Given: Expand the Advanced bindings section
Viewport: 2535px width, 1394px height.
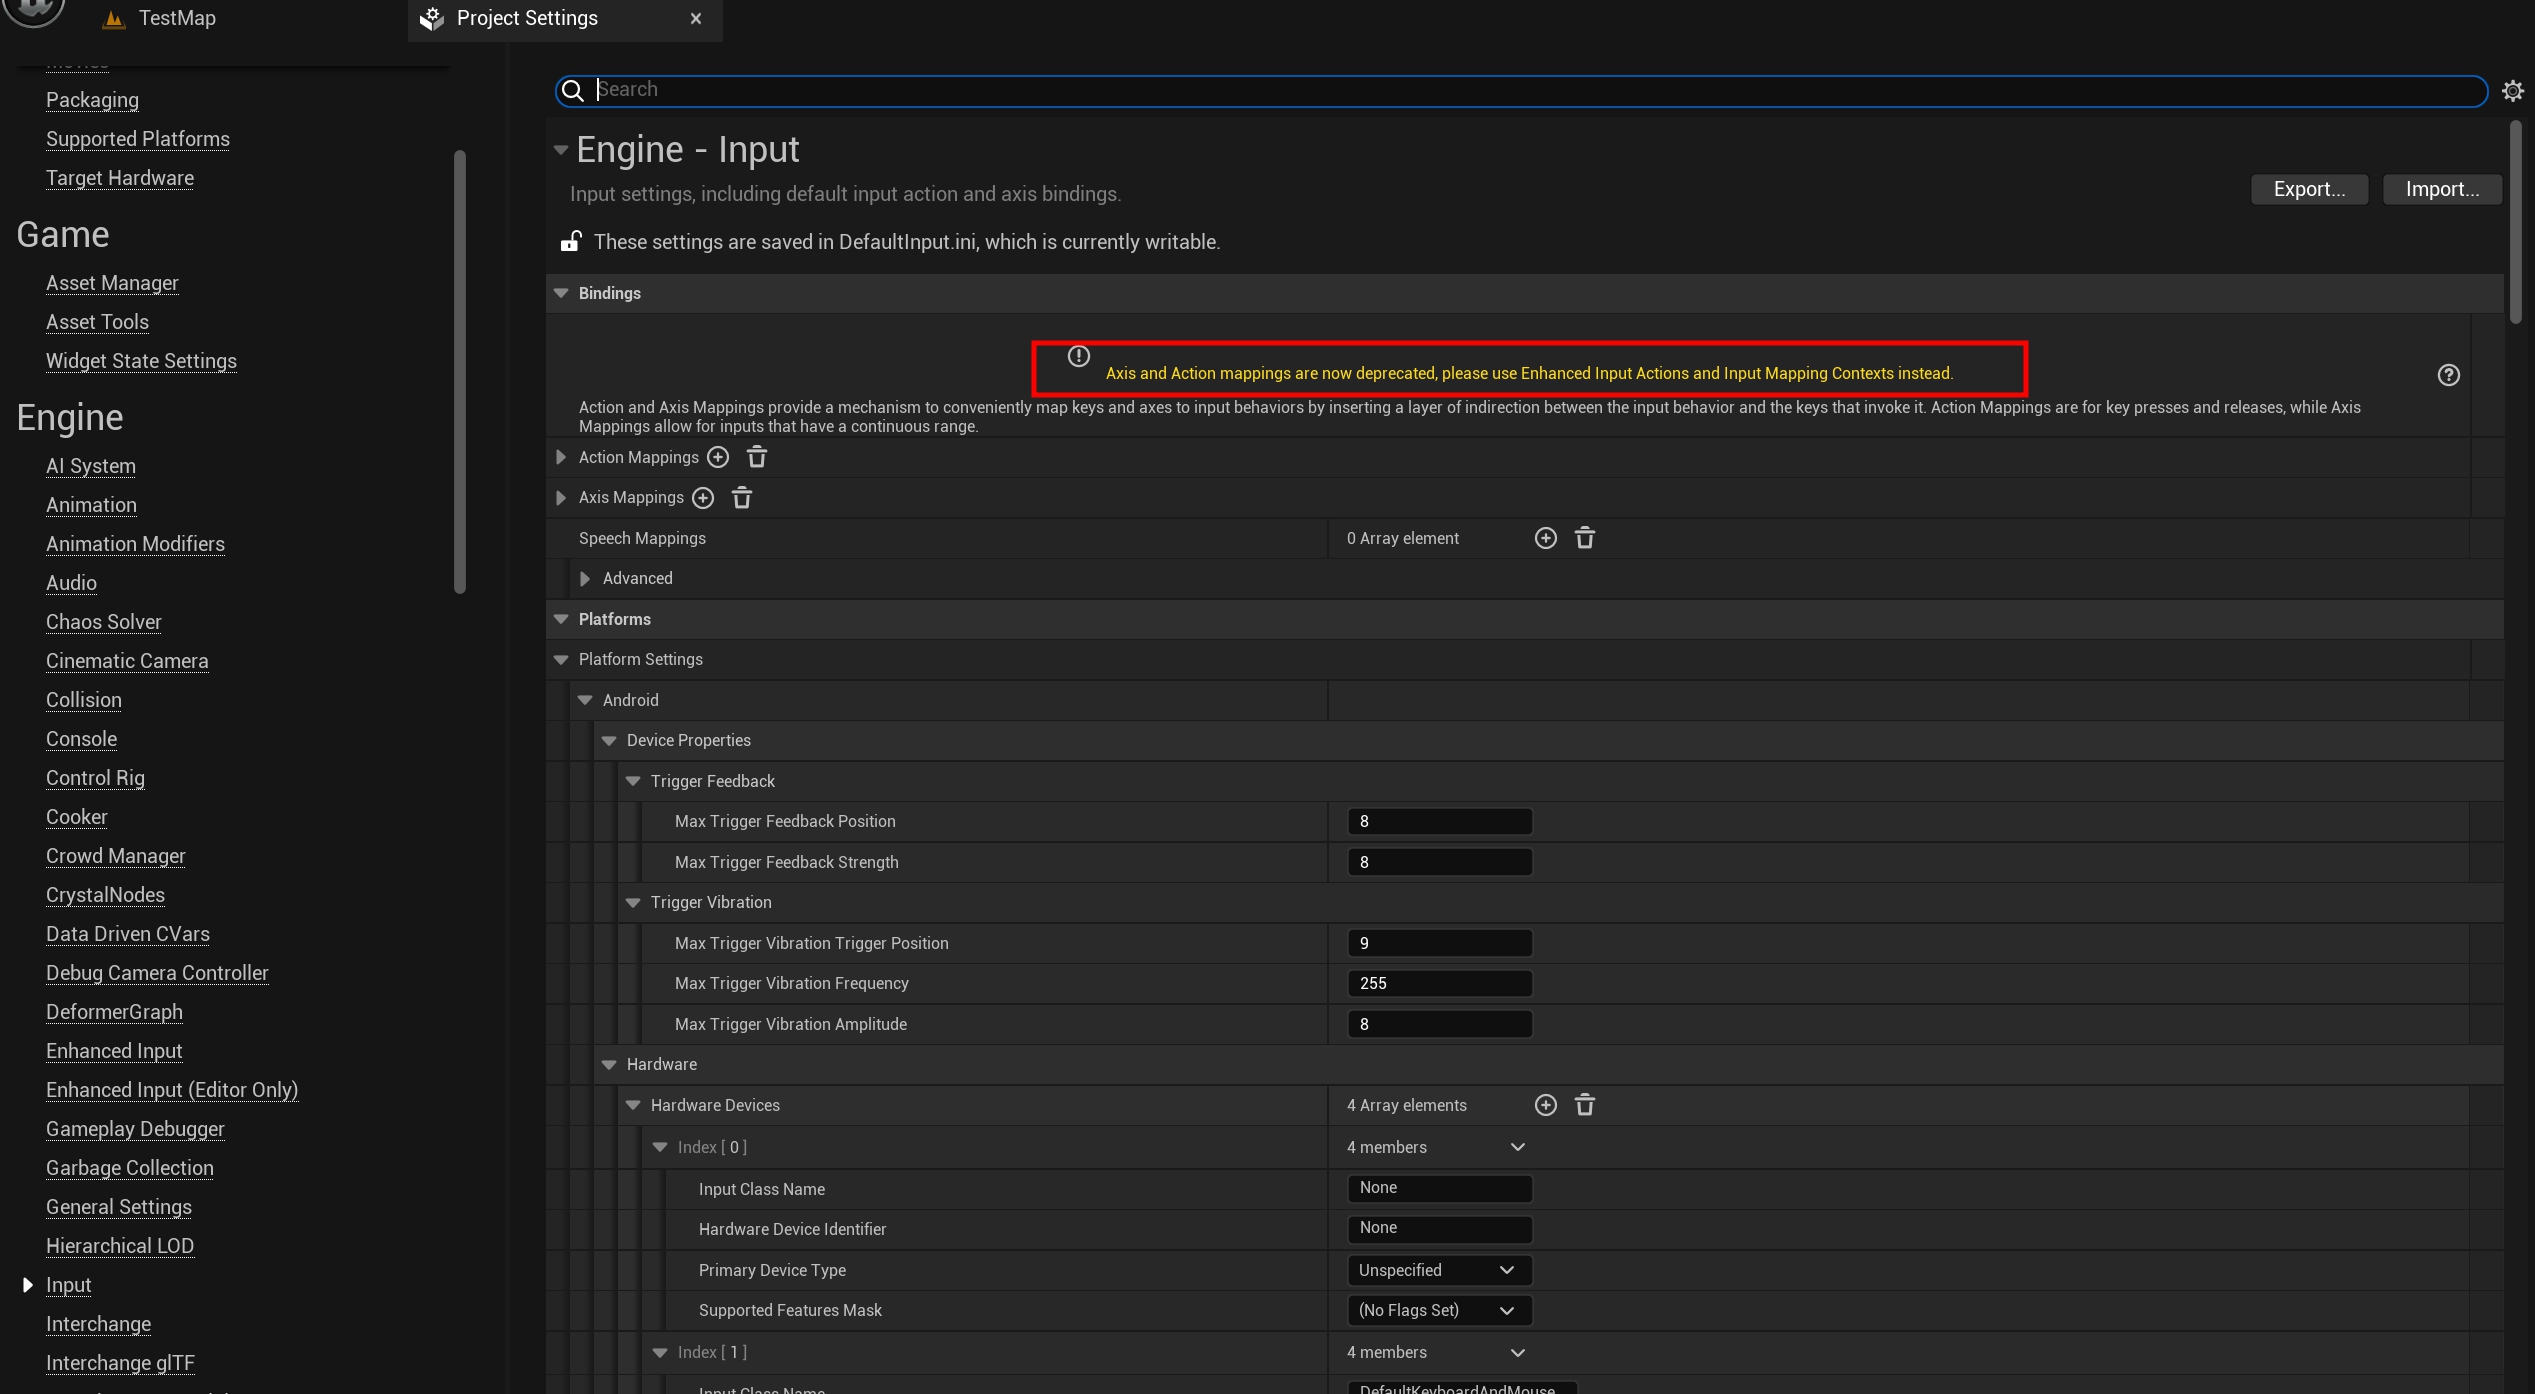Looking at the screenshot, I should 585,578.
